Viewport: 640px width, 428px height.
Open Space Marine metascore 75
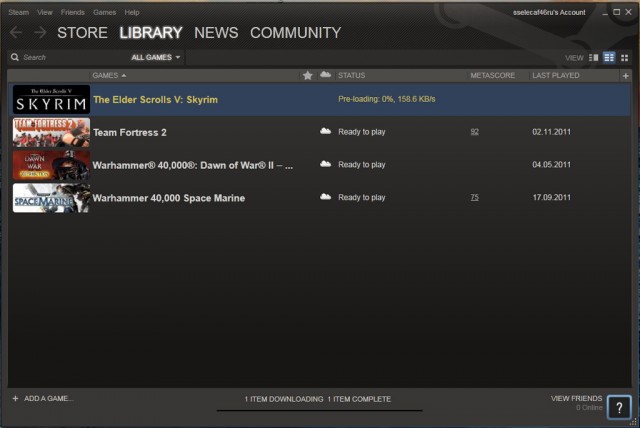click(474, 197)
